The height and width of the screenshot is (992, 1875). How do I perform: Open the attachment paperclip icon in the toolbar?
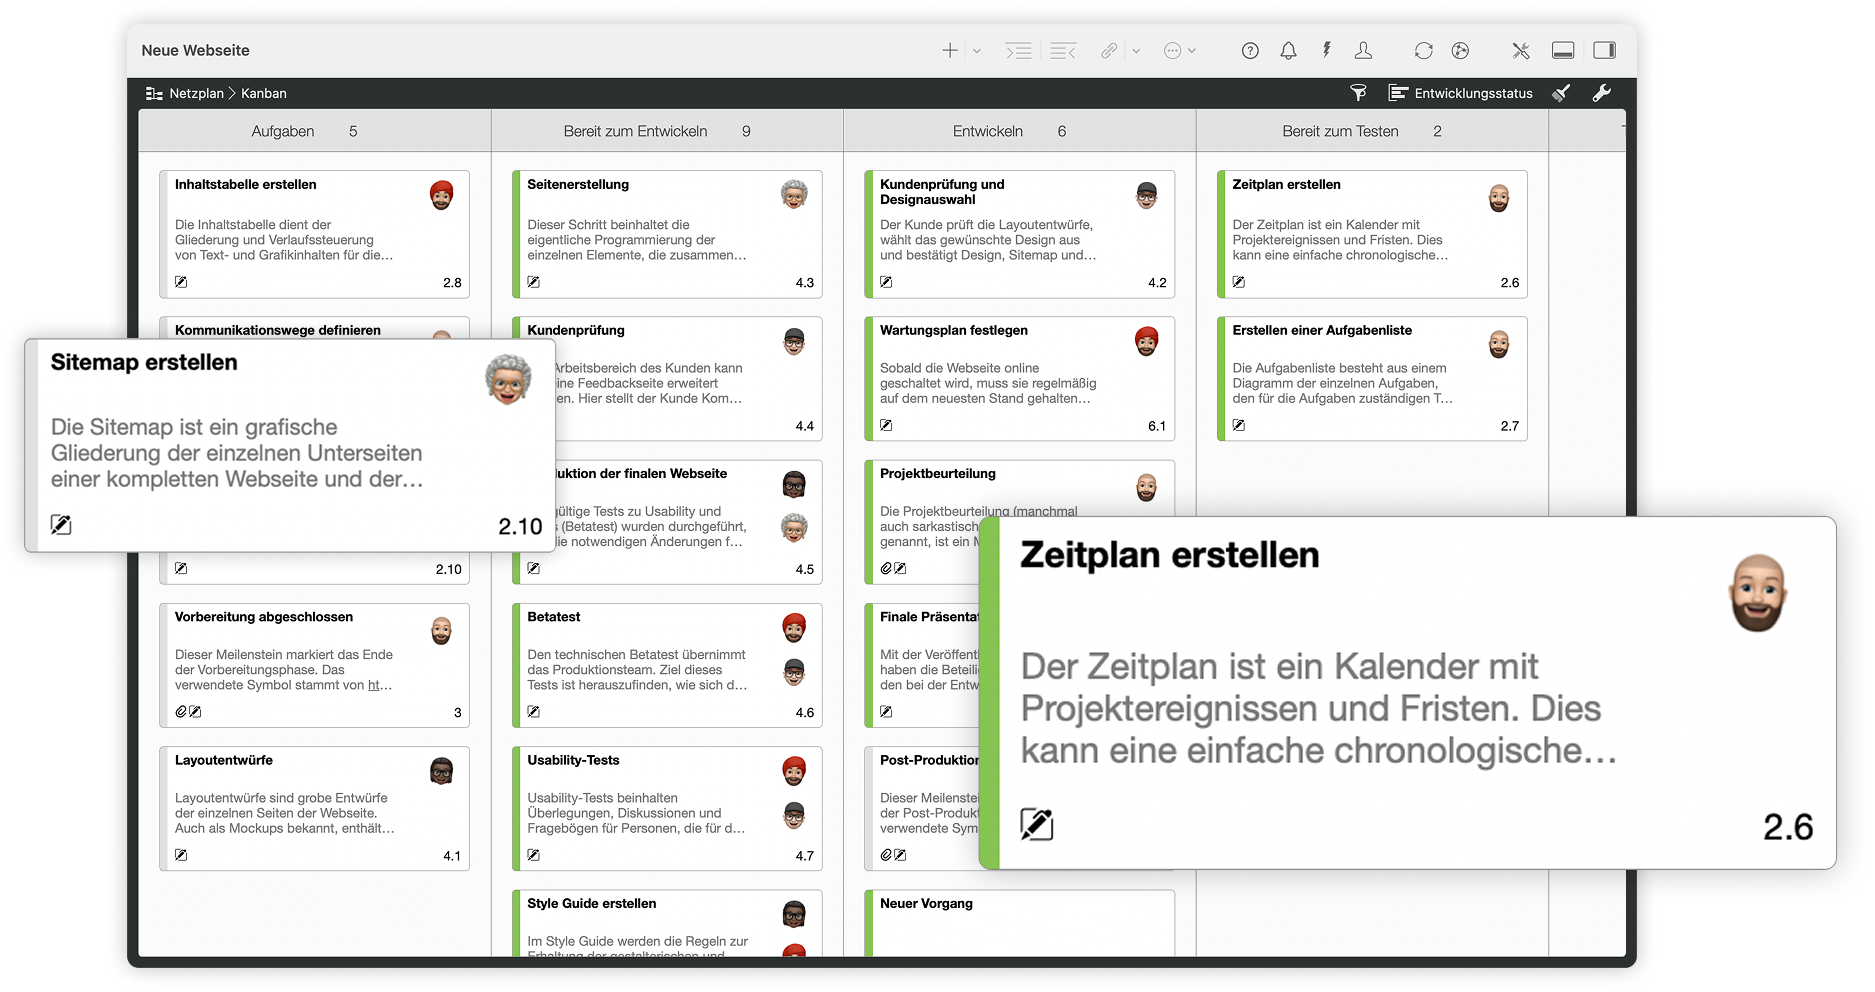1108,50
